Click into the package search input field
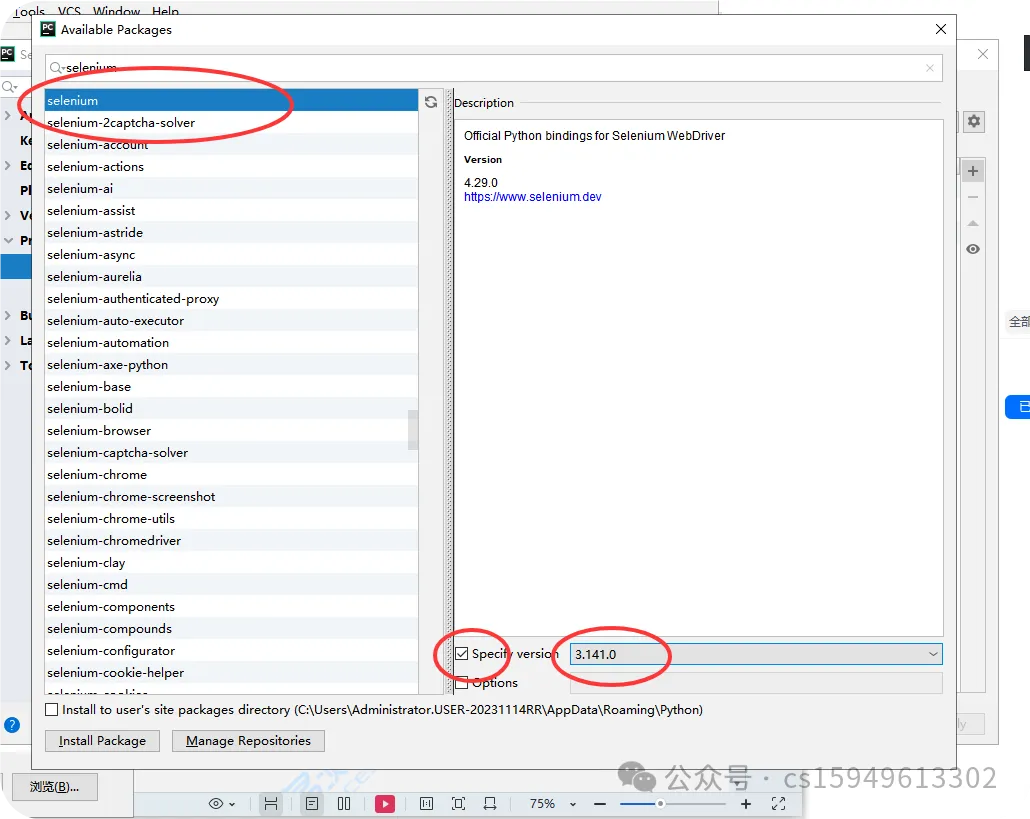The width and height of the screenshot is (1030, 819). (493, 68)
